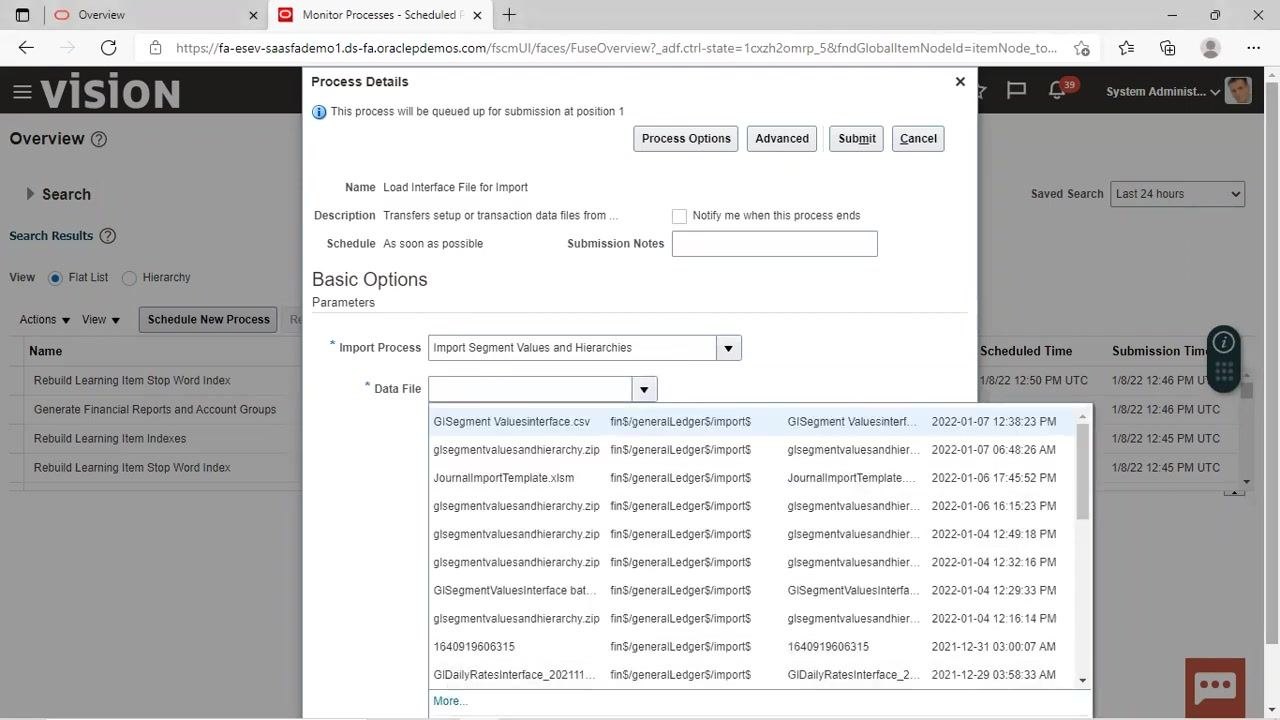This screenshot has height=720, width=1280.
Task: Select the GlDailyRatesInterface file
Action: click(x=751, y=675)
